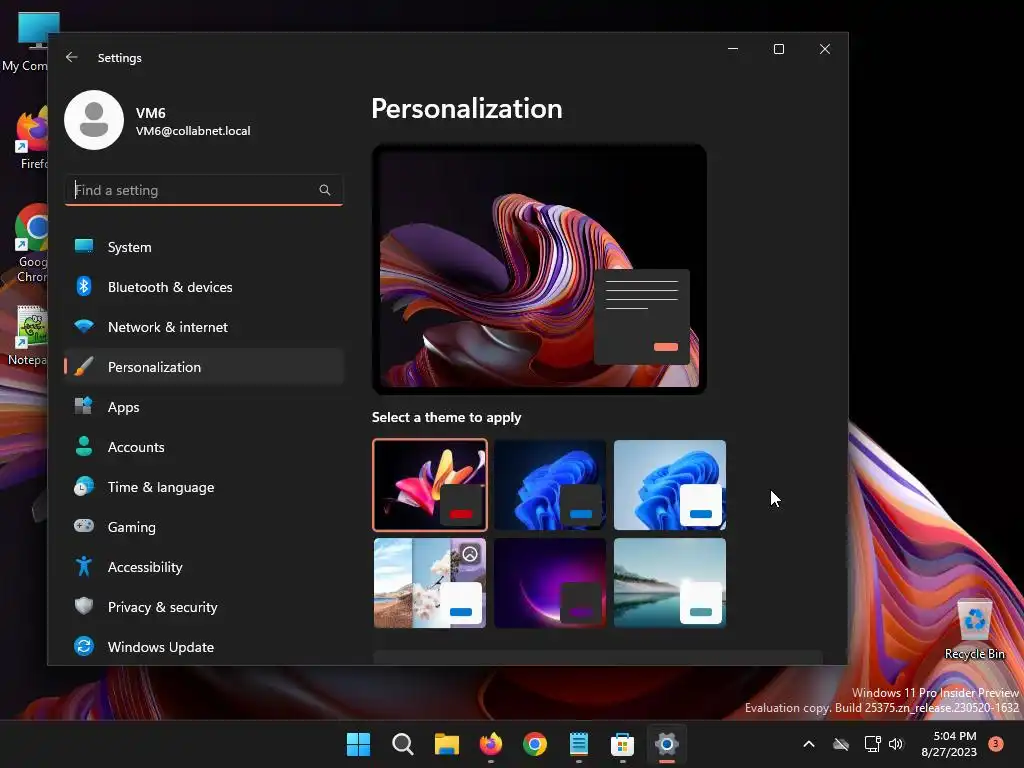Click the magnifier icon in Find a setting
This screenshot has height=768, width=1024.
click(x=325, y=190)
